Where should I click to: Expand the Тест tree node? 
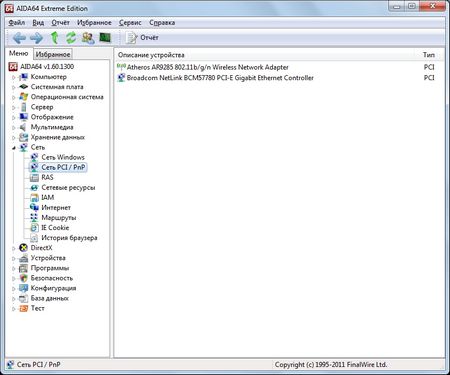(x=13, y=309)
